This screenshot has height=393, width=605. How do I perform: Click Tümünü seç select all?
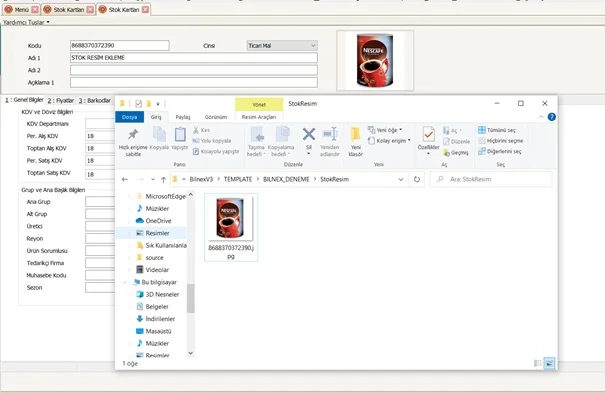point(497,130)
